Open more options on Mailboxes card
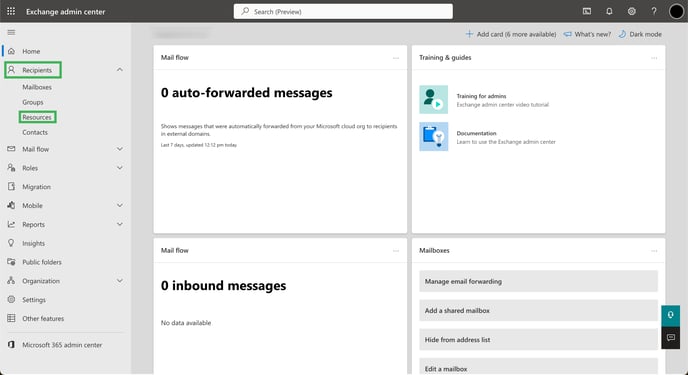688x375 pixels. (x=654, y=251)
